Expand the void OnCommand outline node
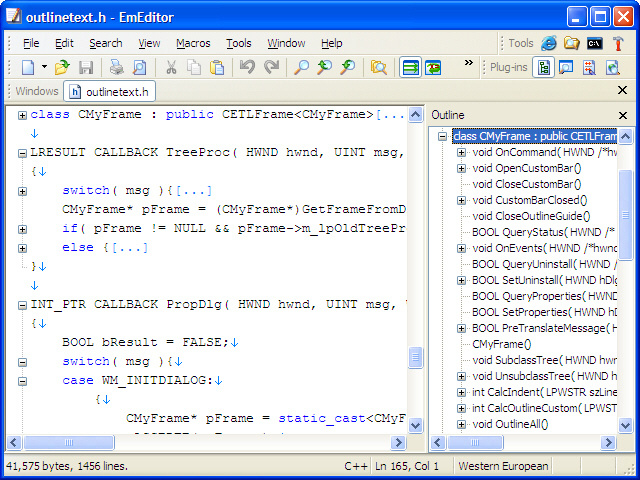Screen dimensions: 640x480 click(x=461, y=153)
